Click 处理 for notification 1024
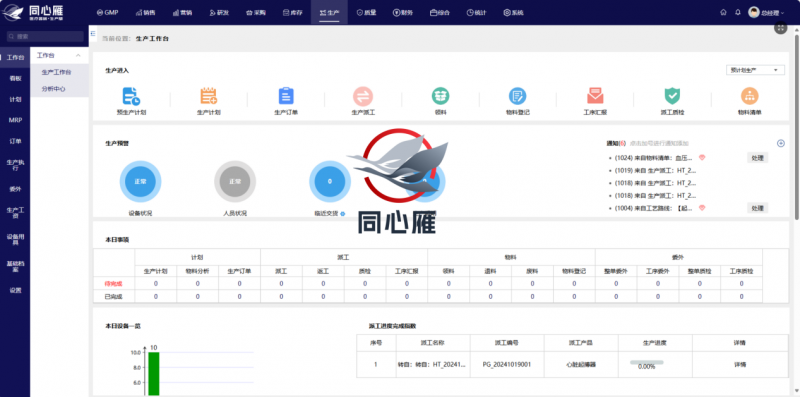This screenshot has height=397, width=800. 757,158
